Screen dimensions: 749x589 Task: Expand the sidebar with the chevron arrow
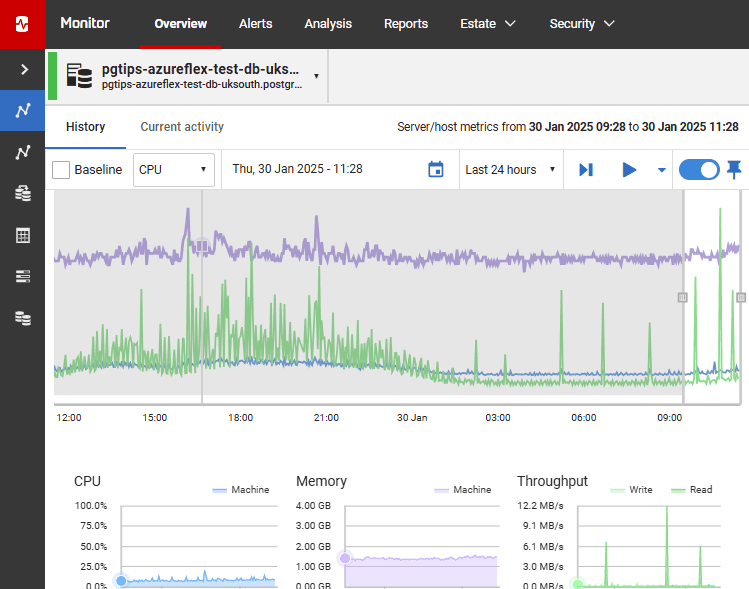click(24, 70)
